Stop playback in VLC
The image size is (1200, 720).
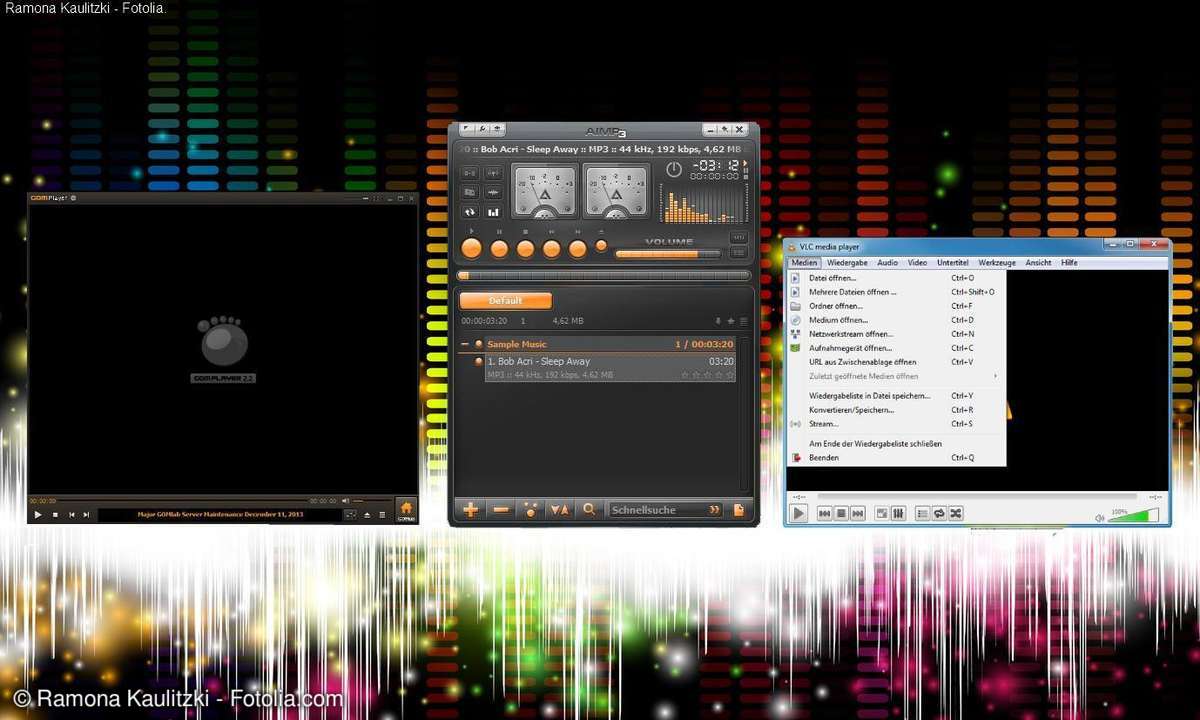pos(841,513)
